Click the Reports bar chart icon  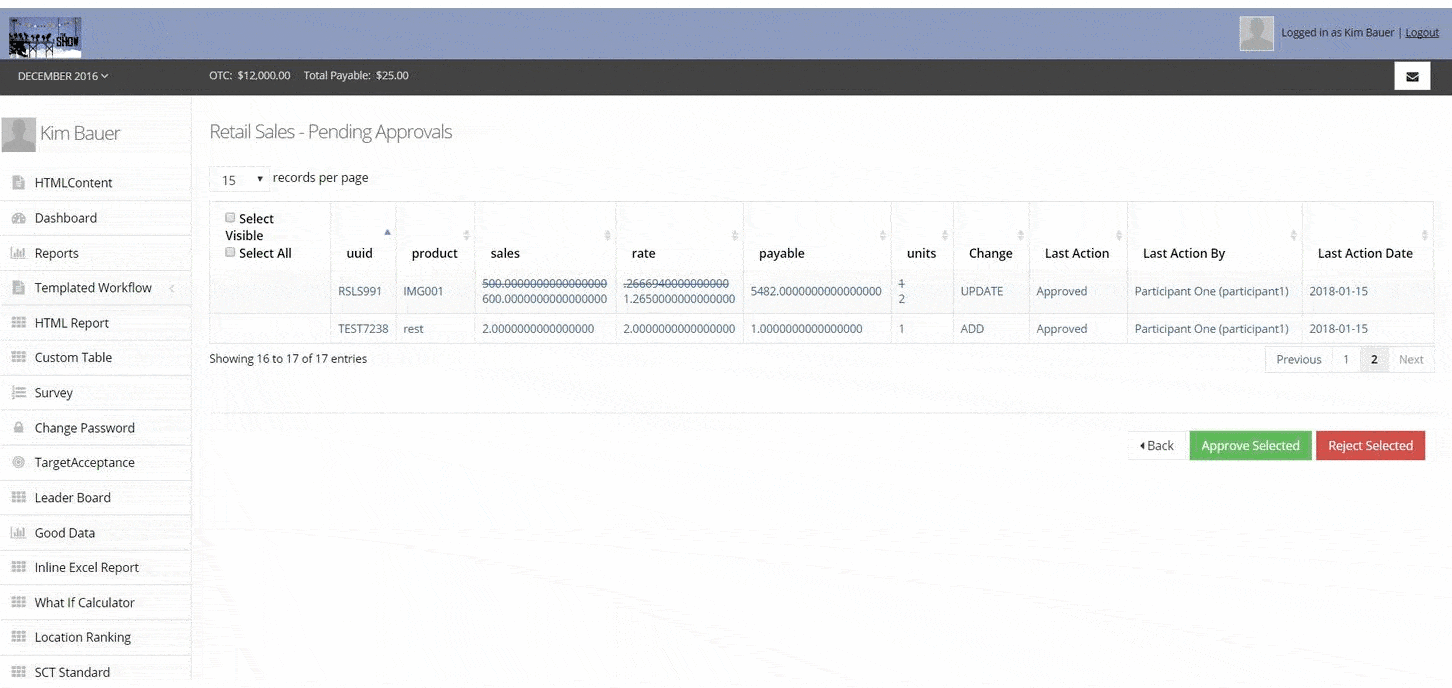coord(18,253)
